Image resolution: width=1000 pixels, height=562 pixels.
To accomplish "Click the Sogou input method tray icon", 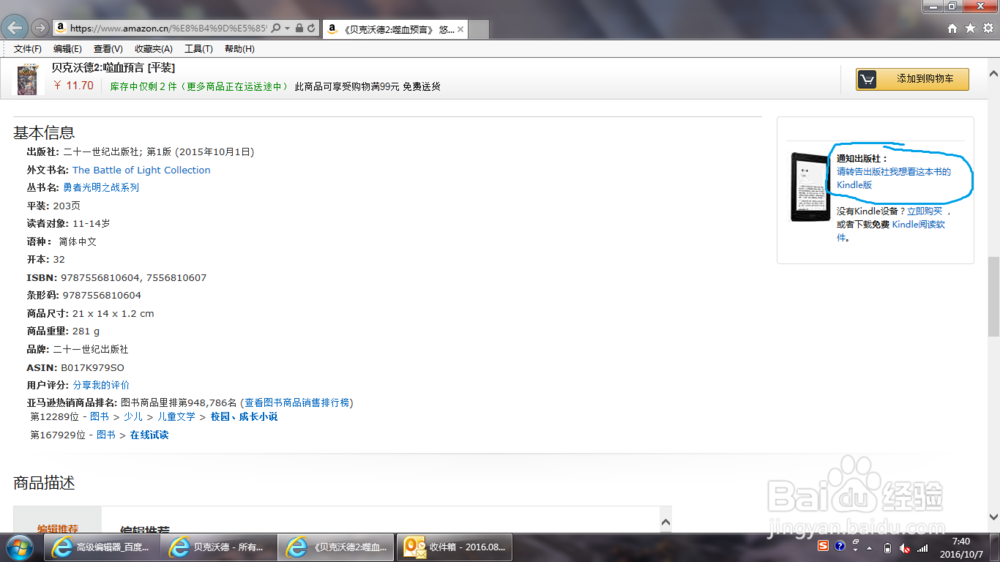I will 823,546.
